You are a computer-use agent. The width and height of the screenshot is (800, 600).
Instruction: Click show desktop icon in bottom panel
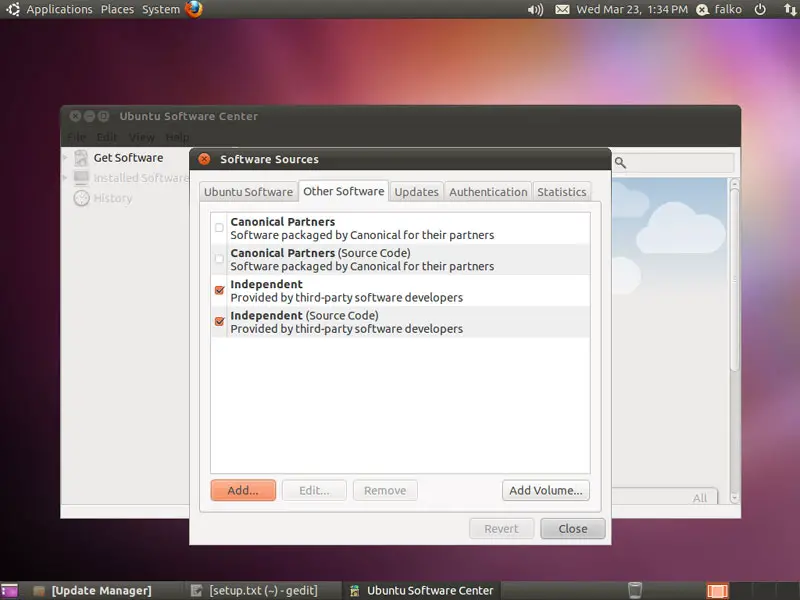(9, 591)
